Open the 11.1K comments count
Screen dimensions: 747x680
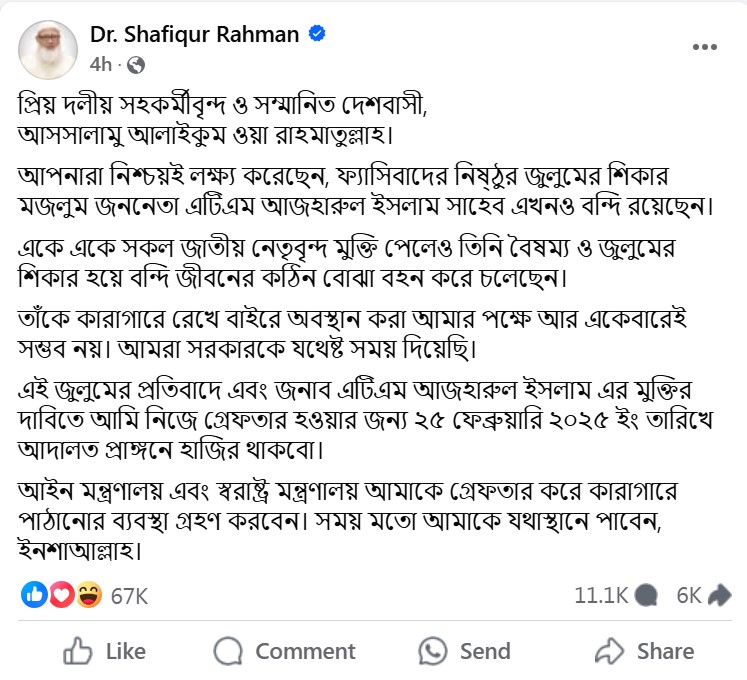click(601, 596)
